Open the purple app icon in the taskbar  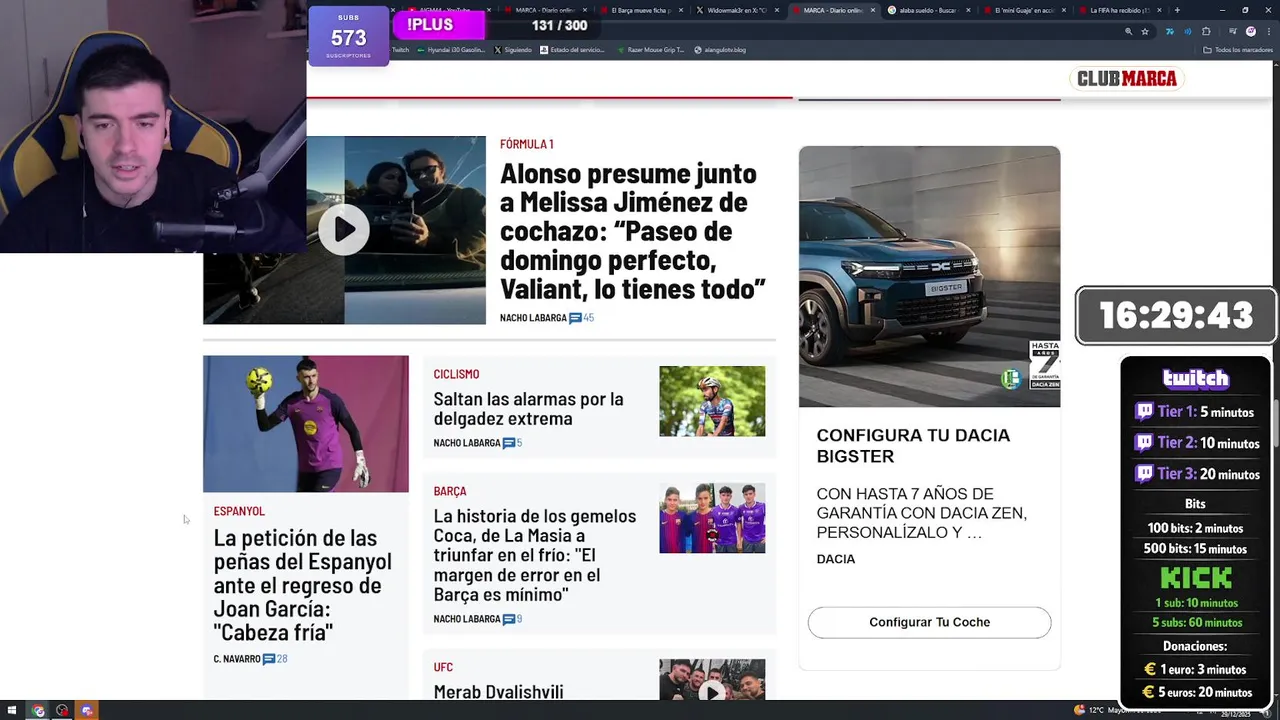[x=87, y=710]
